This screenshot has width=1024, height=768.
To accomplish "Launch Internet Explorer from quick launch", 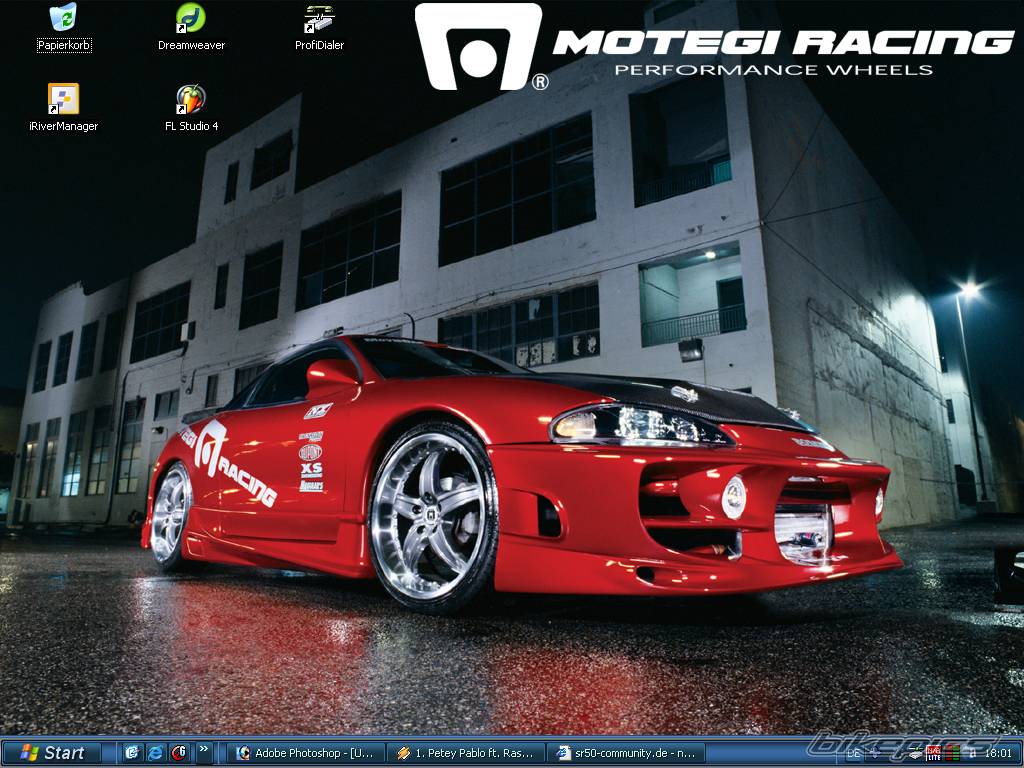I will point(155,753).
